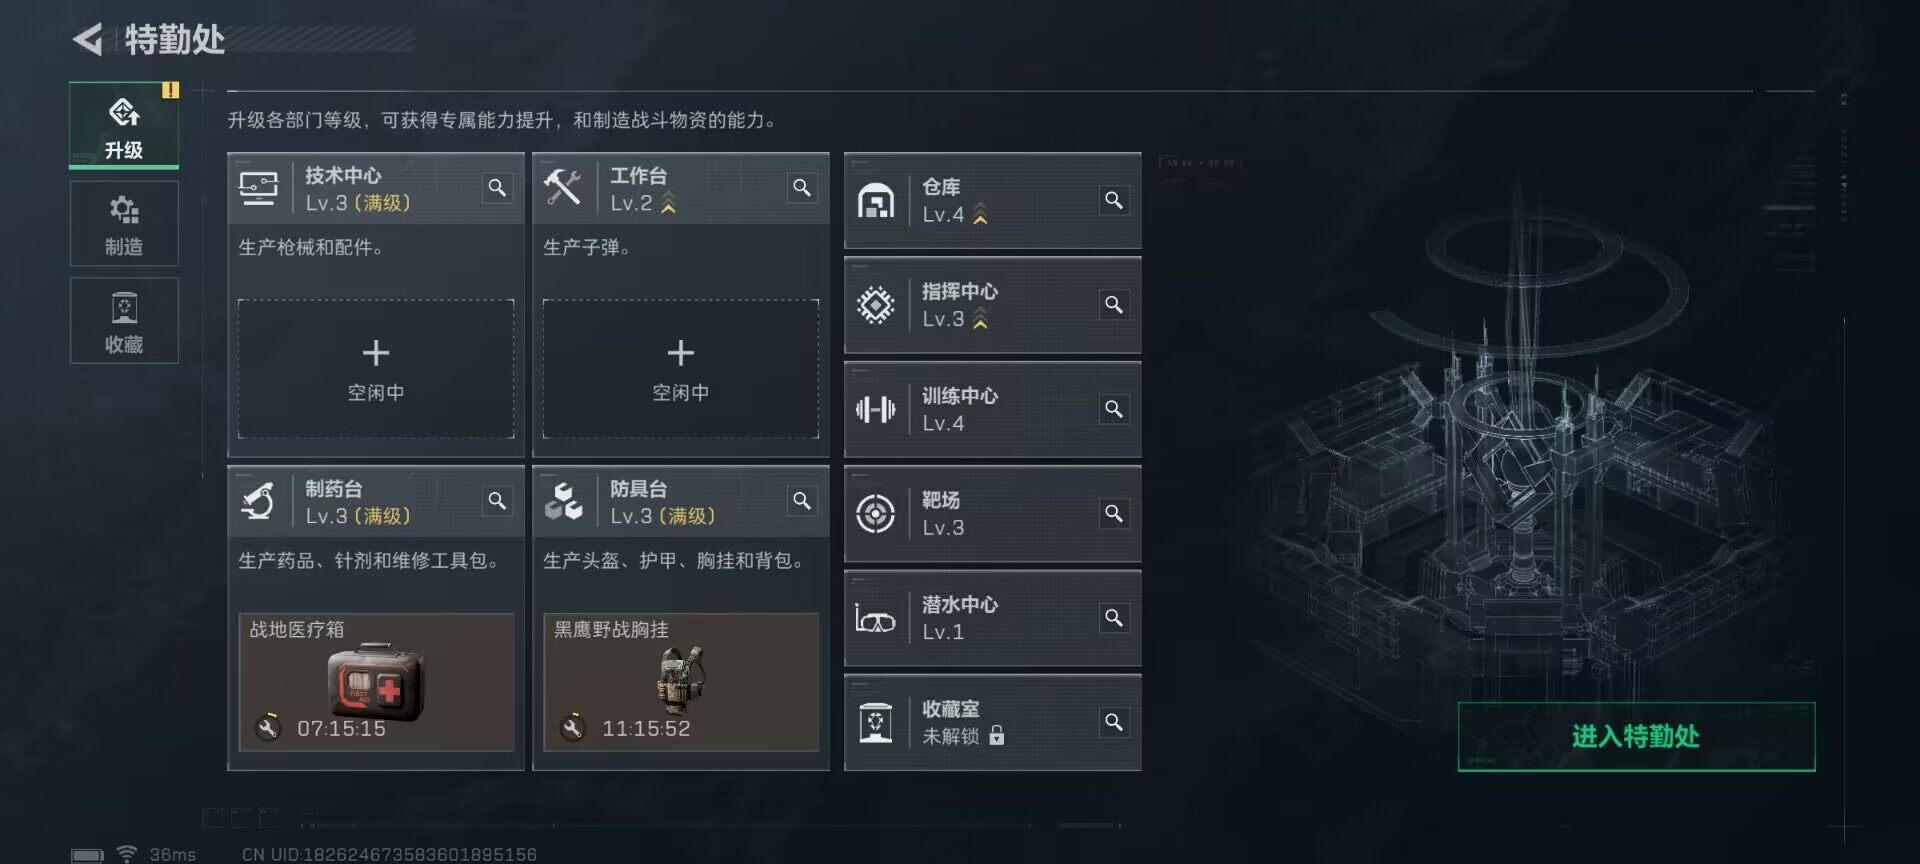Click the 指挥中心 magnifier icon
1920x864 pixels.
click(1113, 304)
